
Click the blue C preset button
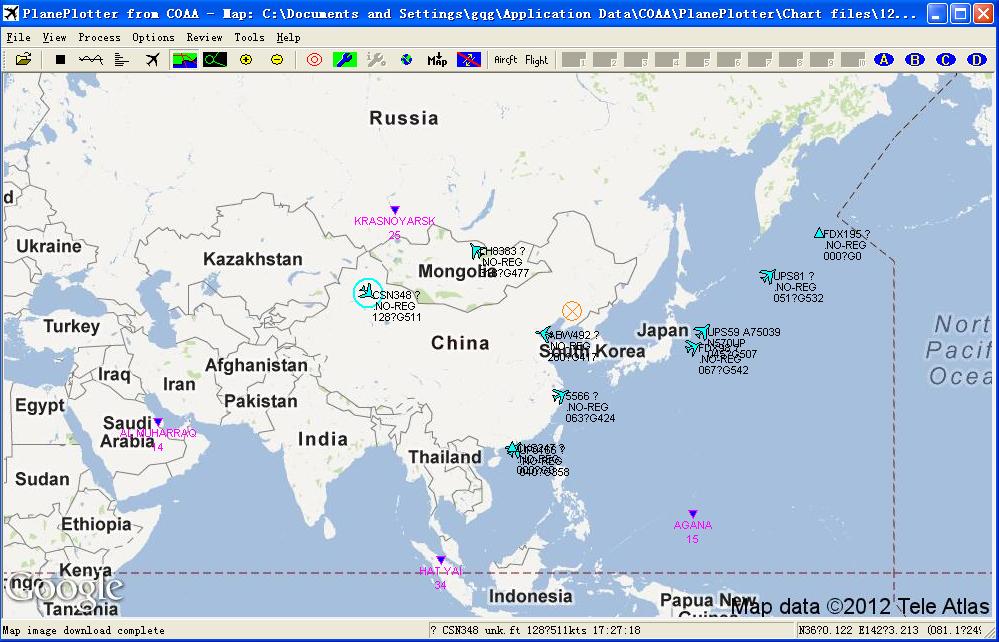[945, 60]
